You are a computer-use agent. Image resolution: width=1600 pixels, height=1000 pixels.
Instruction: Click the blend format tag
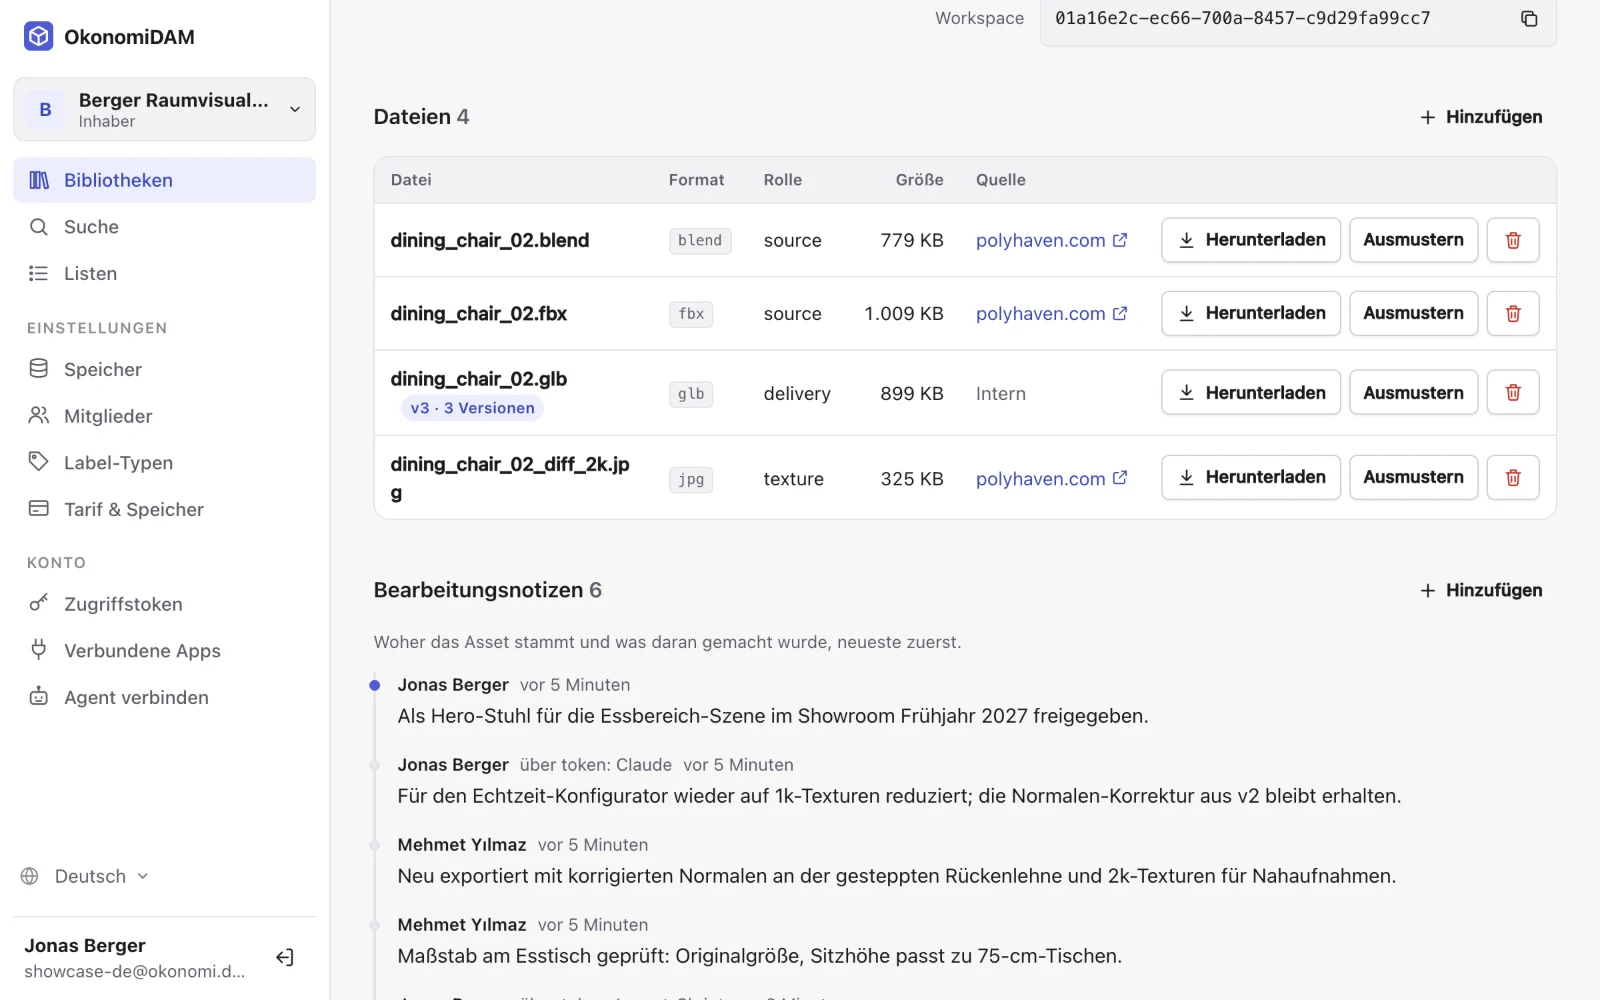point(700,240)
